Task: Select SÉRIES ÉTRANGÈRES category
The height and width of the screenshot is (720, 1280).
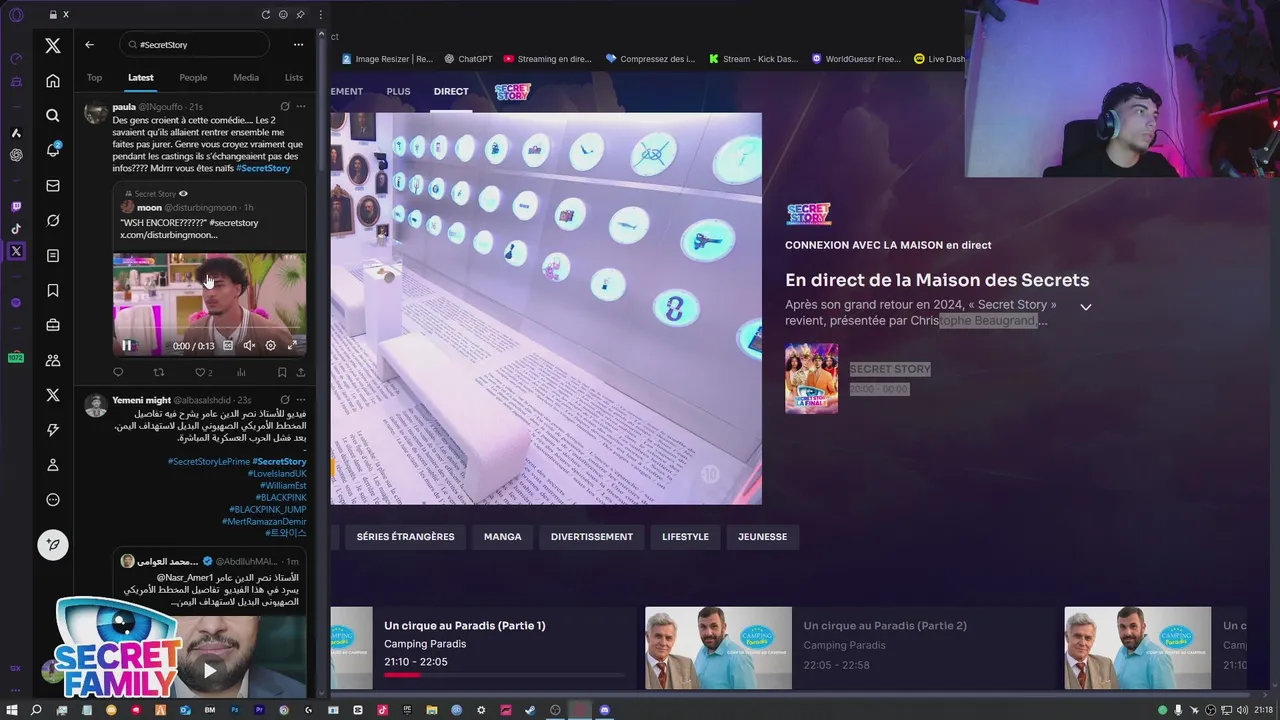Action: tap(405, 537)
